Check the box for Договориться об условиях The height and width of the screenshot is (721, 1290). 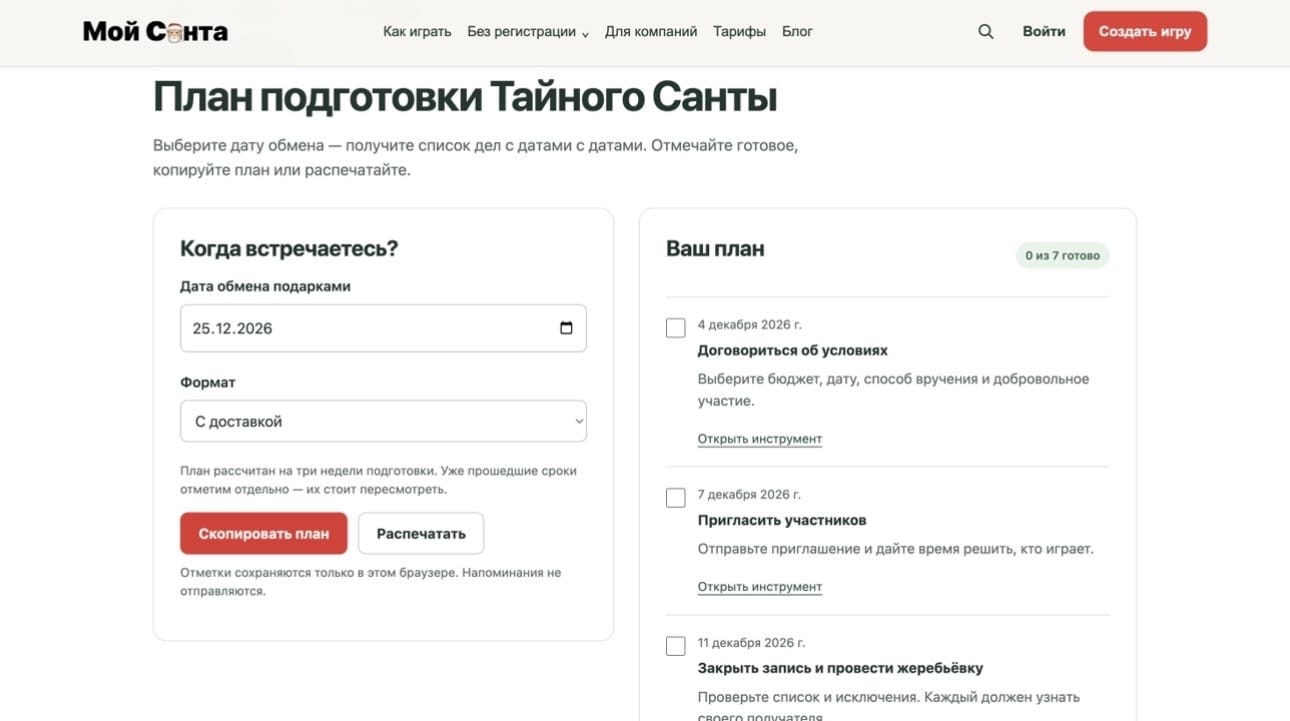tap(676, 328)
